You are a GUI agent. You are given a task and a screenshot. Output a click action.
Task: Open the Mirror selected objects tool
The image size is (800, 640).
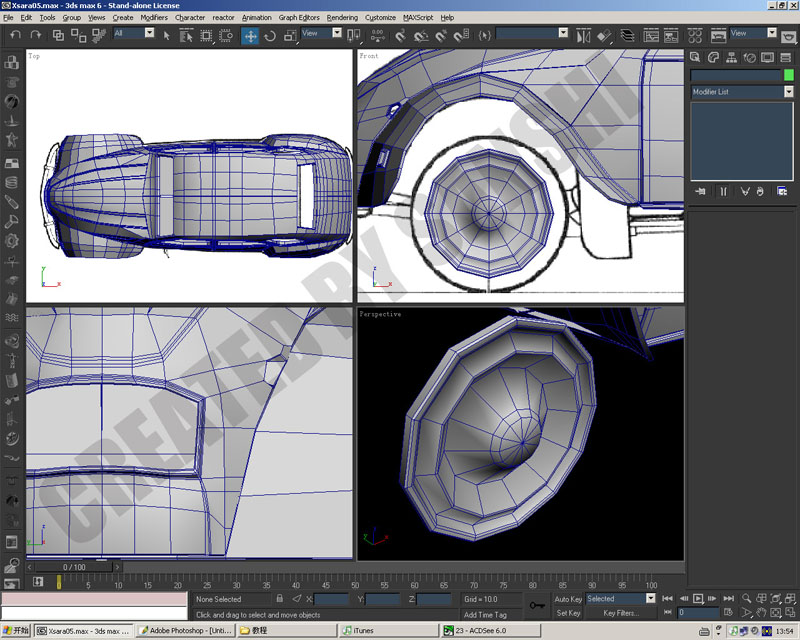tap(583, 36)
